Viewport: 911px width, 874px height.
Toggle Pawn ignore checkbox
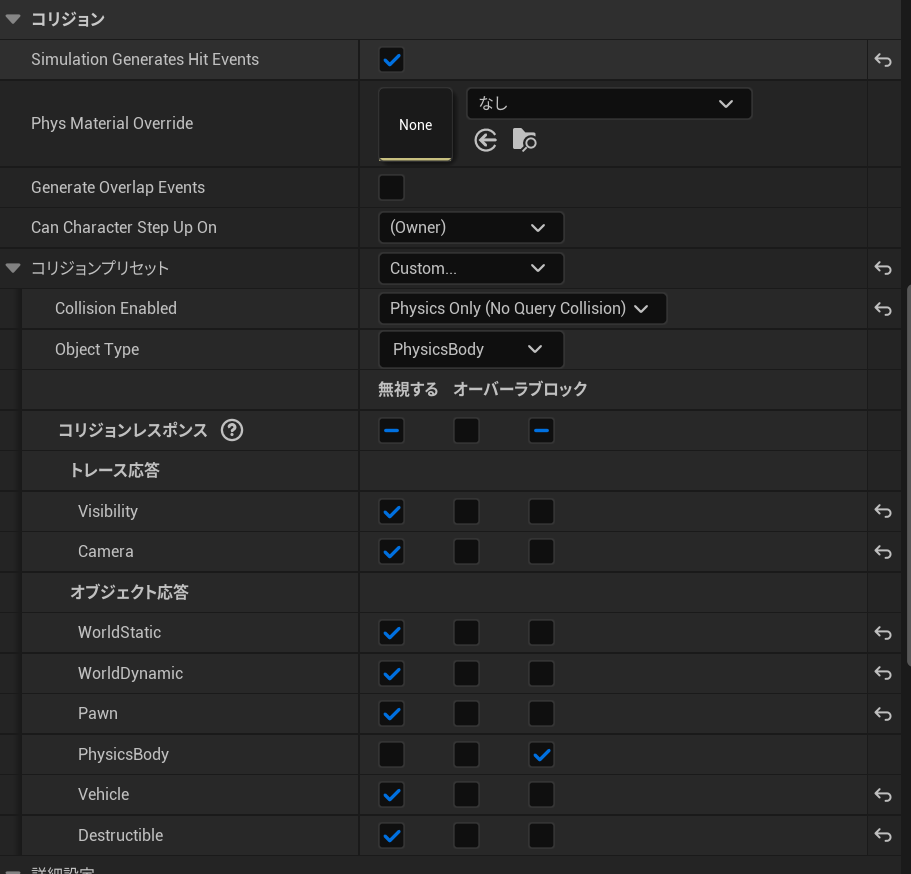click(392, 714)
